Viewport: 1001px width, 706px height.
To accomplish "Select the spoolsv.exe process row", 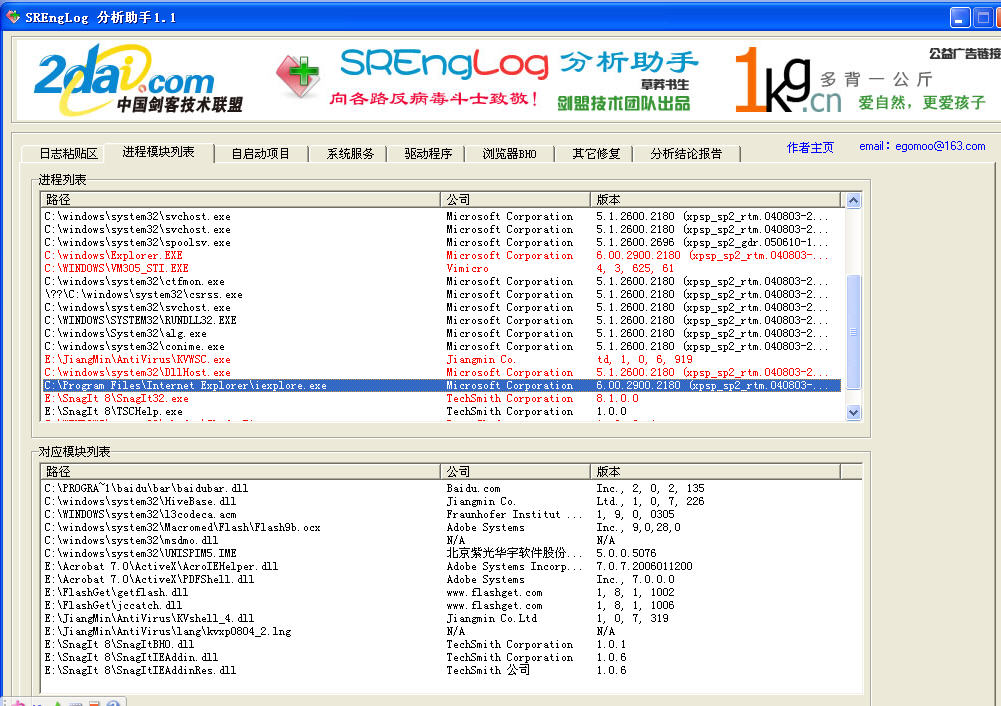I will tap(442, 243).
